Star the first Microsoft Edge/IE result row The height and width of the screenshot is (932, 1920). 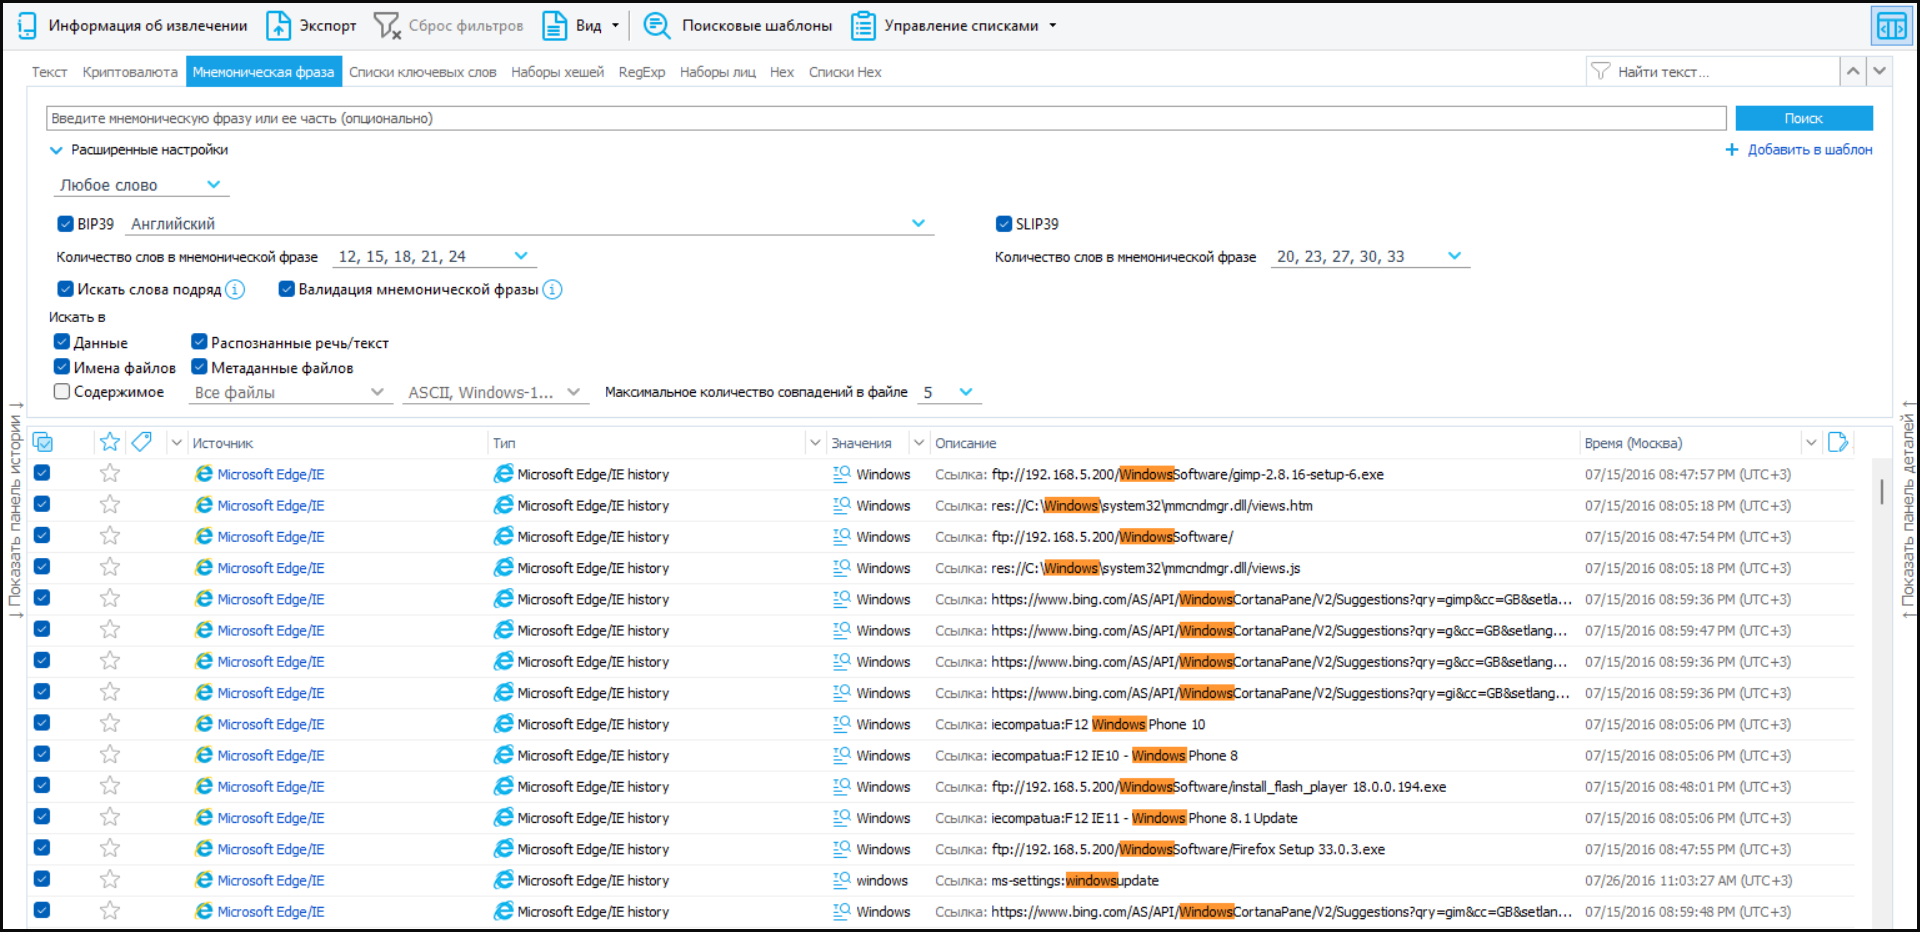pos(110,474)
